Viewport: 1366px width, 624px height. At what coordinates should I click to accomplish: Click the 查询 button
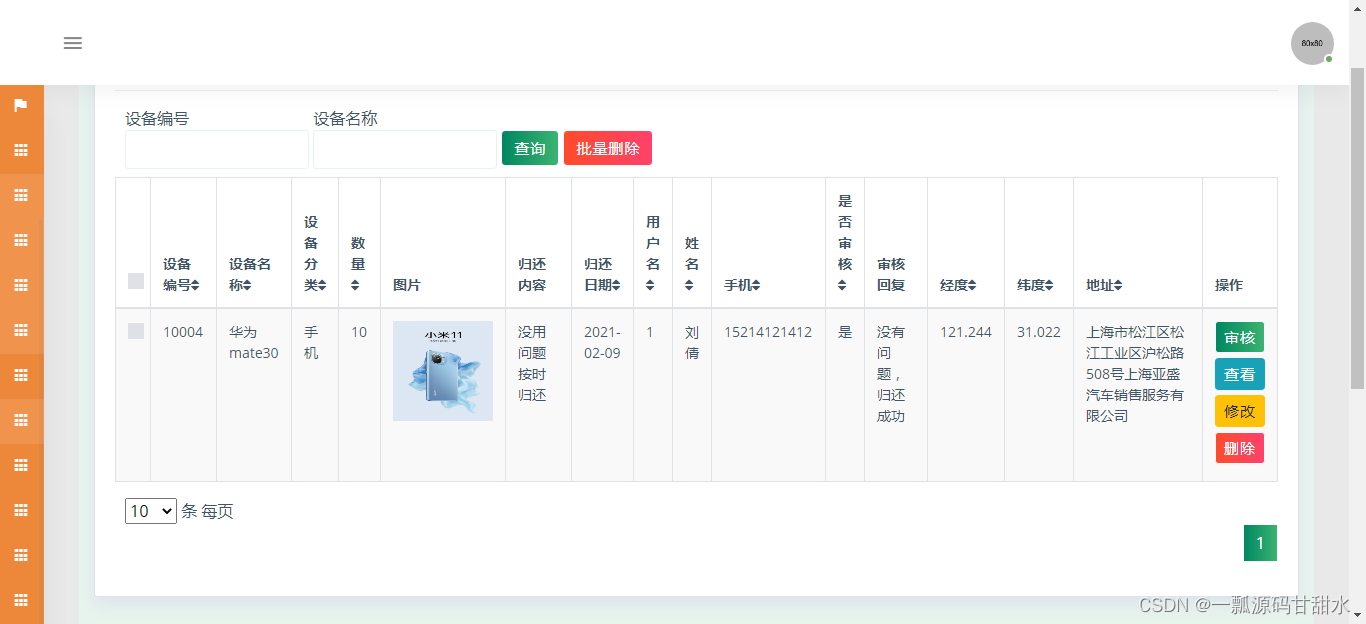(530, 148)
